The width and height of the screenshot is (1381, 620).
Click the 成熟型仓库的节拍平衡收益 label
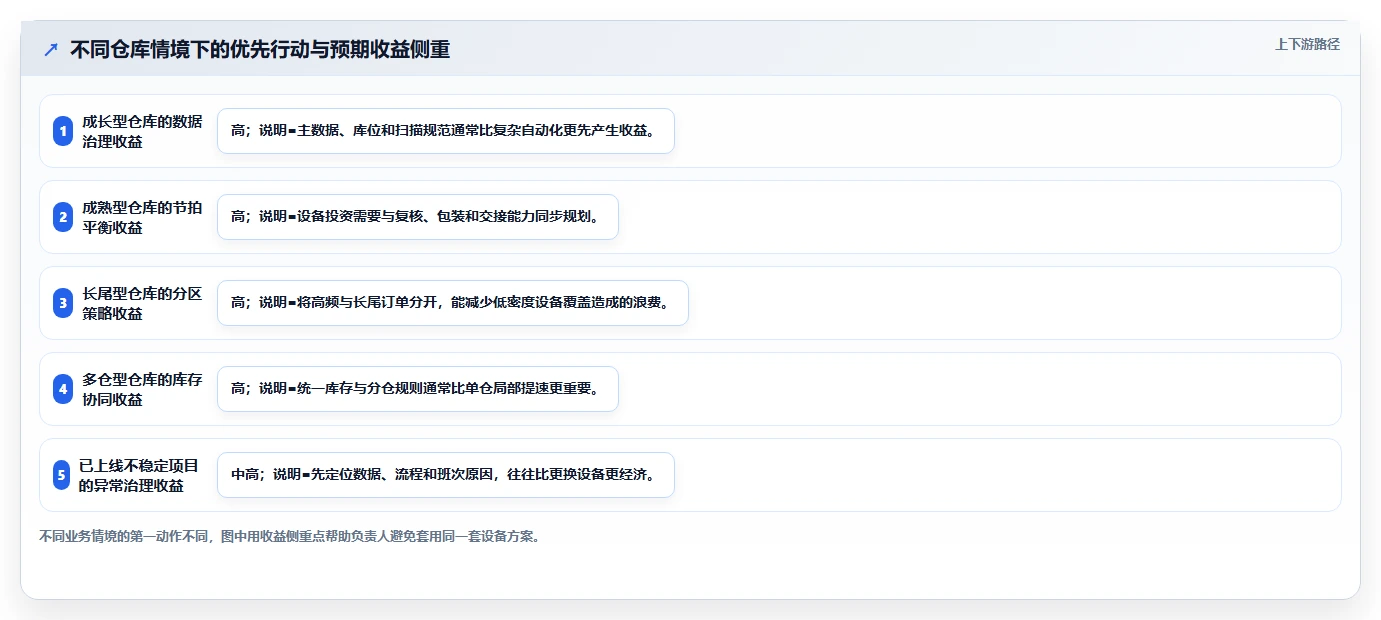142,217
